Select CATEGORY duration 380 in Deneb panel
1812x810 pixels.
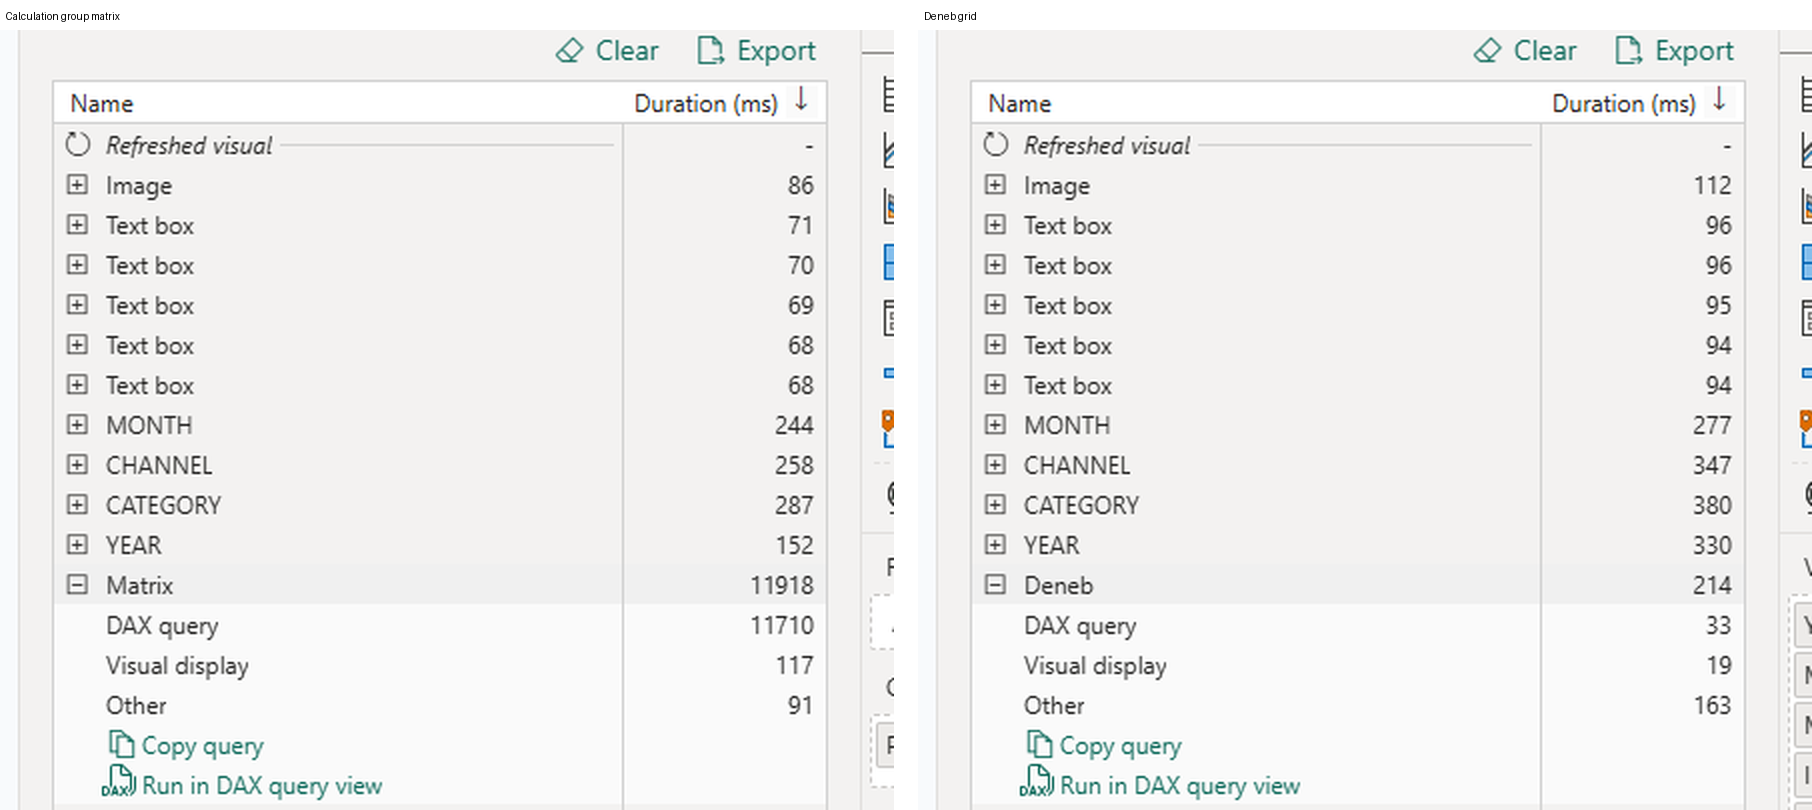pos(1712,506)
